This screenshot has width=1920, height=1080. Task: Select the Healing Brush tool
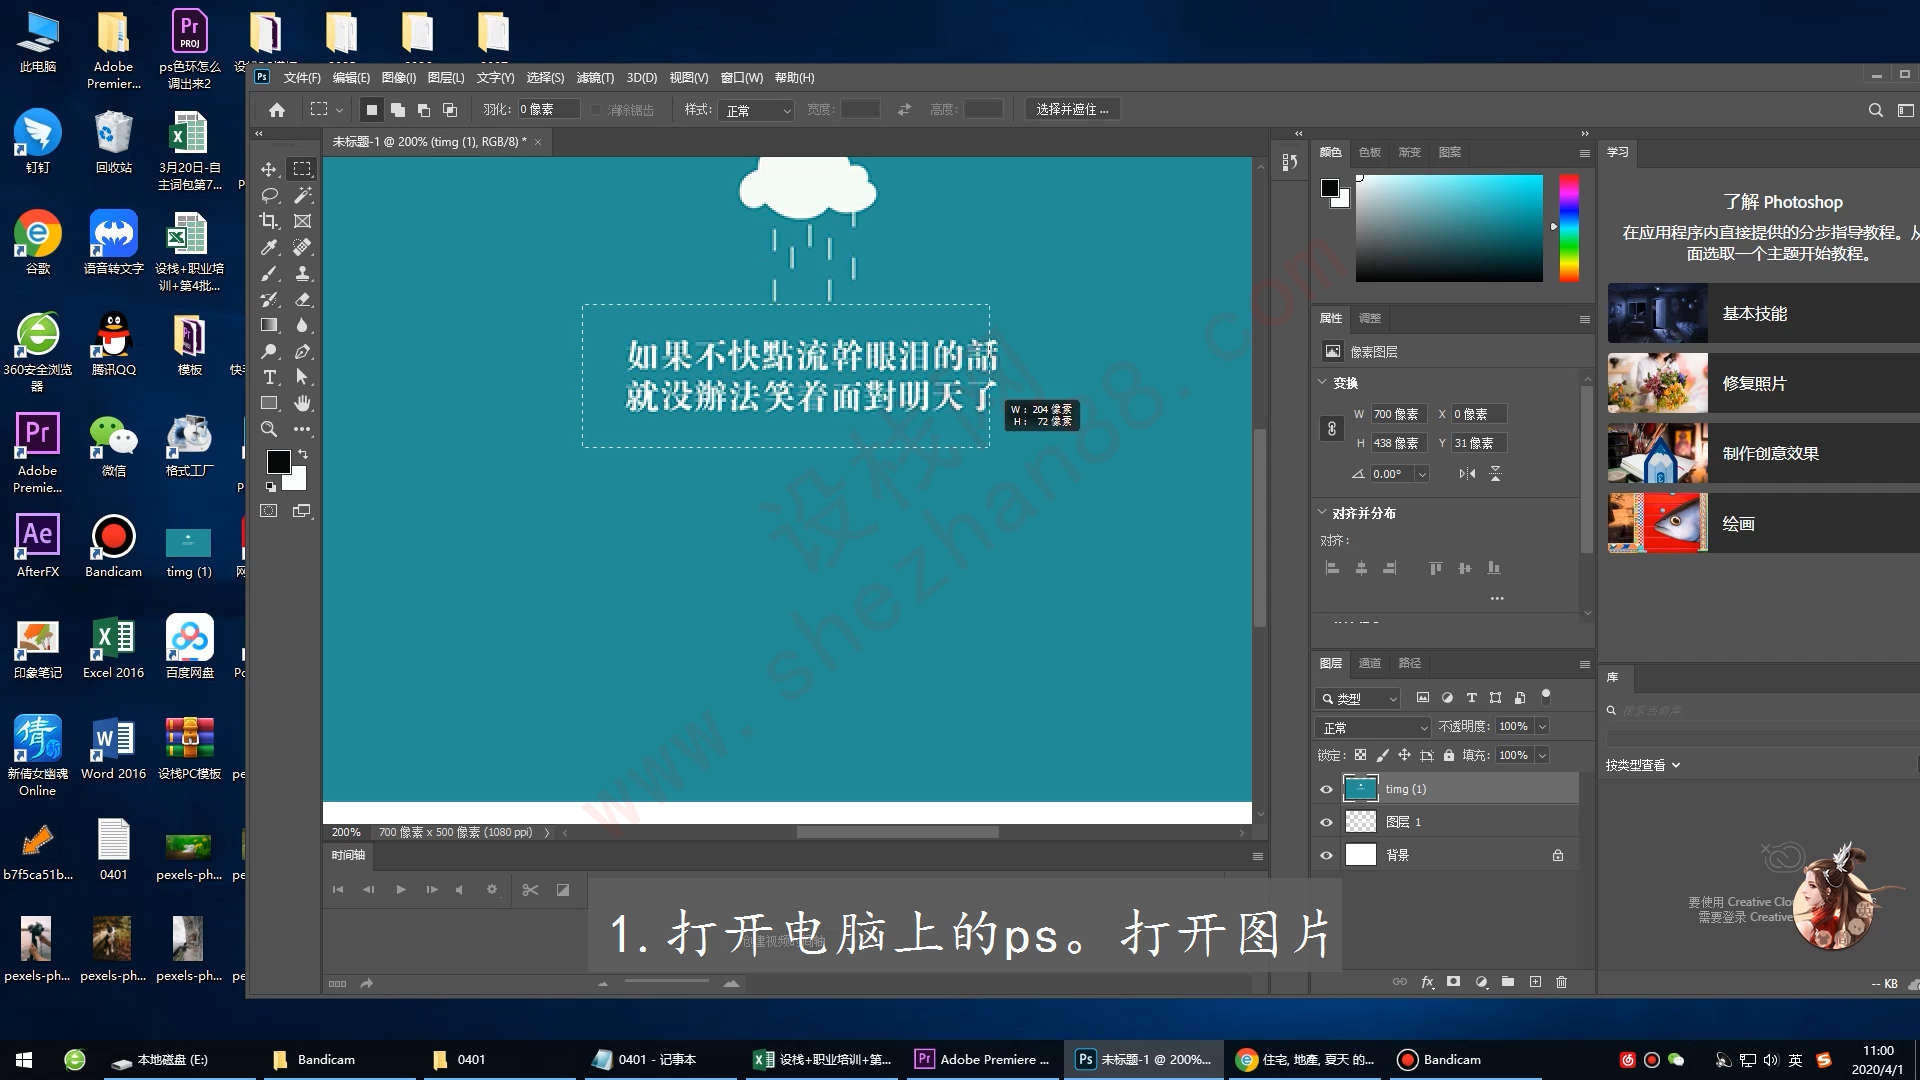[x=302, y=247]
